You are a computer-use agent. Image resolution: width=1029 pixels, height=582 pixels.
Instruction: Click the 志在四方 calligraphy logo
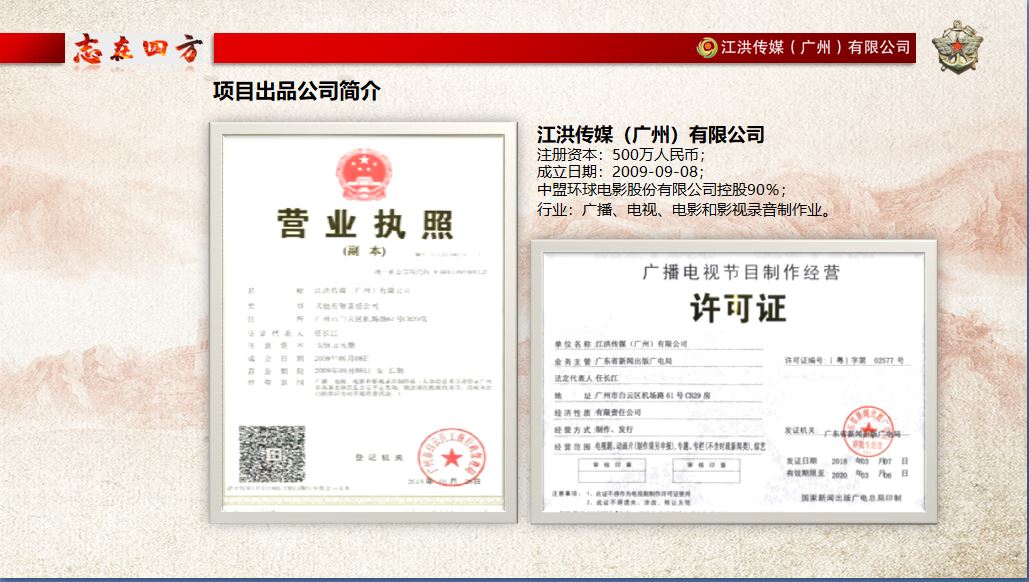[138, 49]
